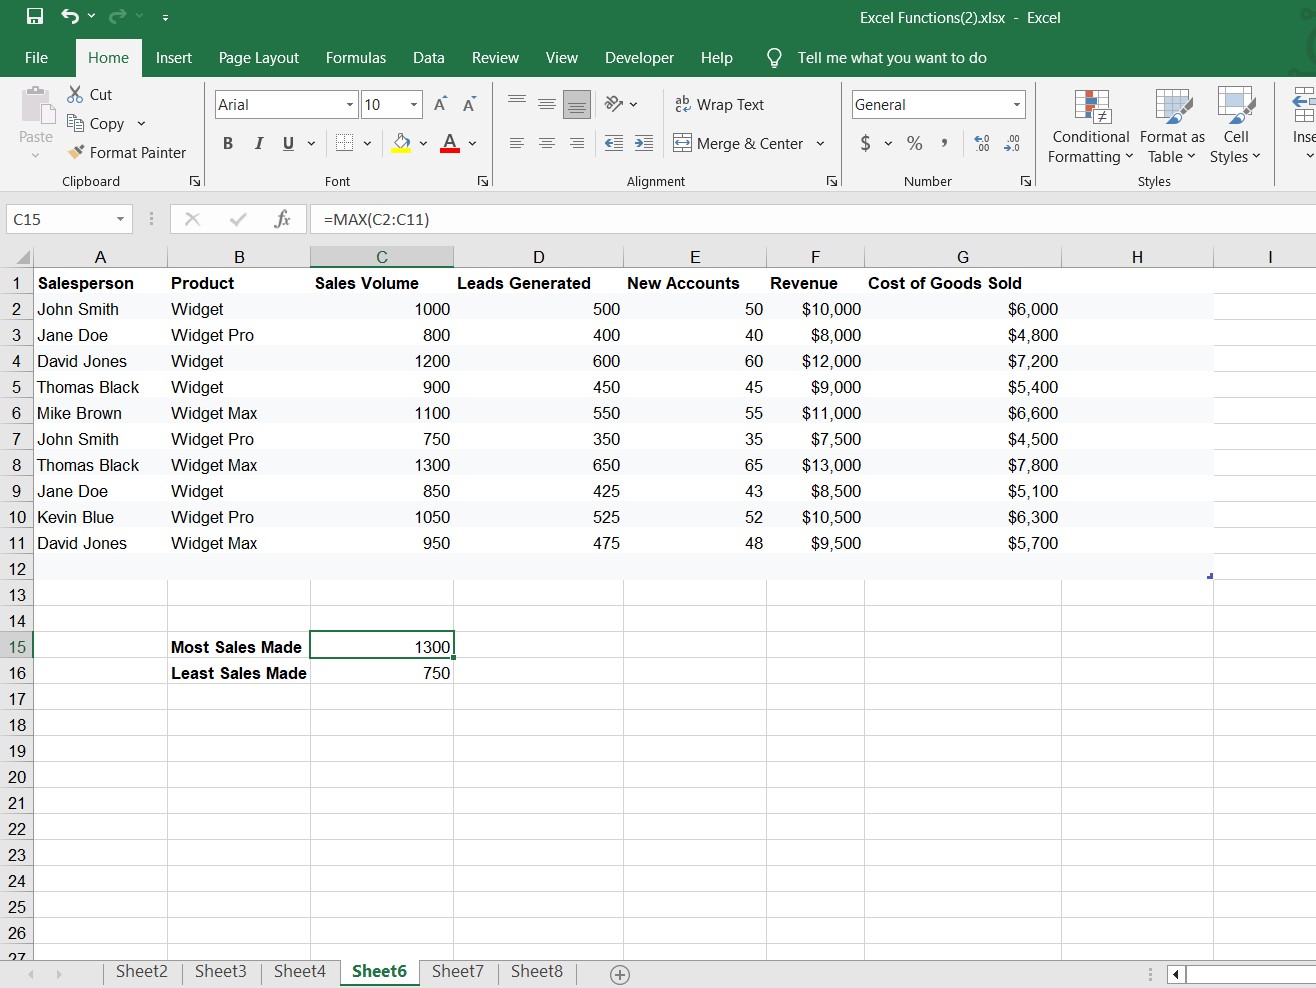Toggle Underline formatting
Screen dimensions: 1316x988
pos(288,143)
